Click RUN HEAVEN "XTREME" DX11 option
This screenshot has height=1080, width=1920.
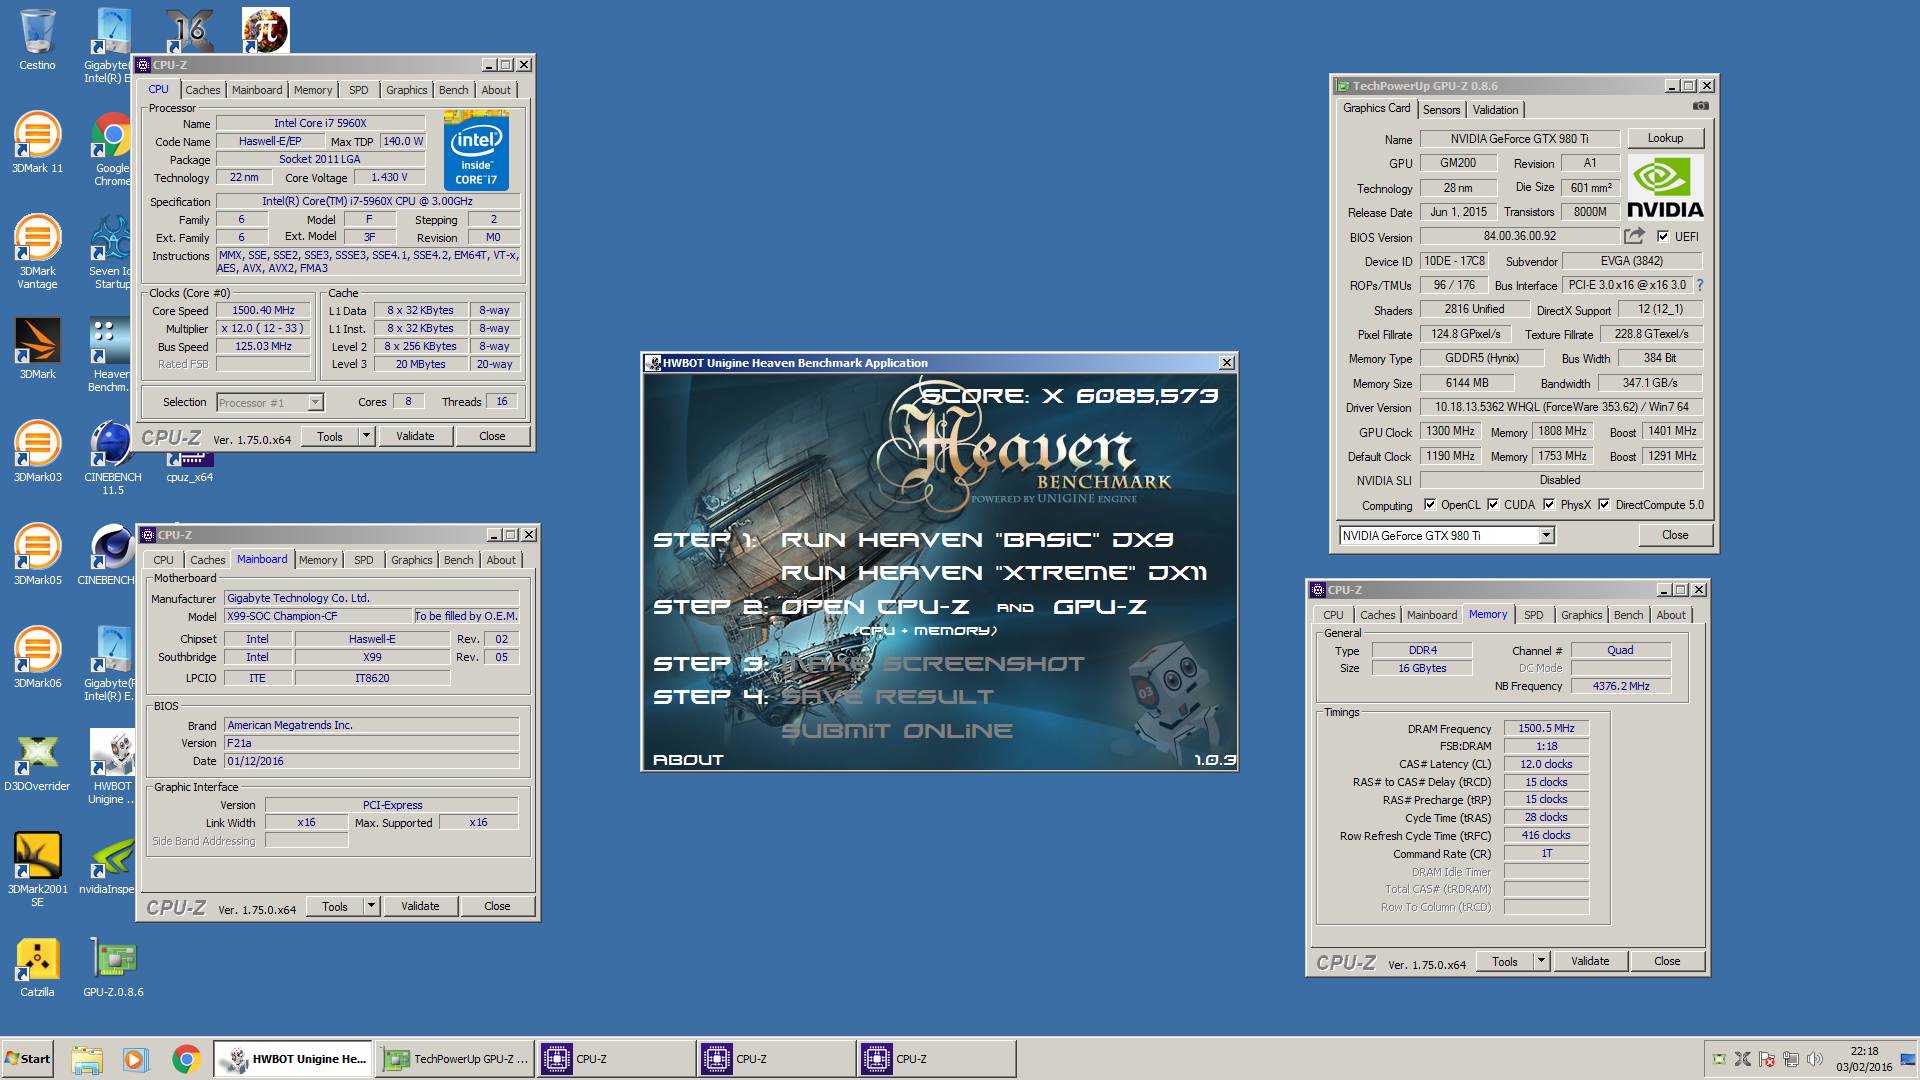[993, 573]
